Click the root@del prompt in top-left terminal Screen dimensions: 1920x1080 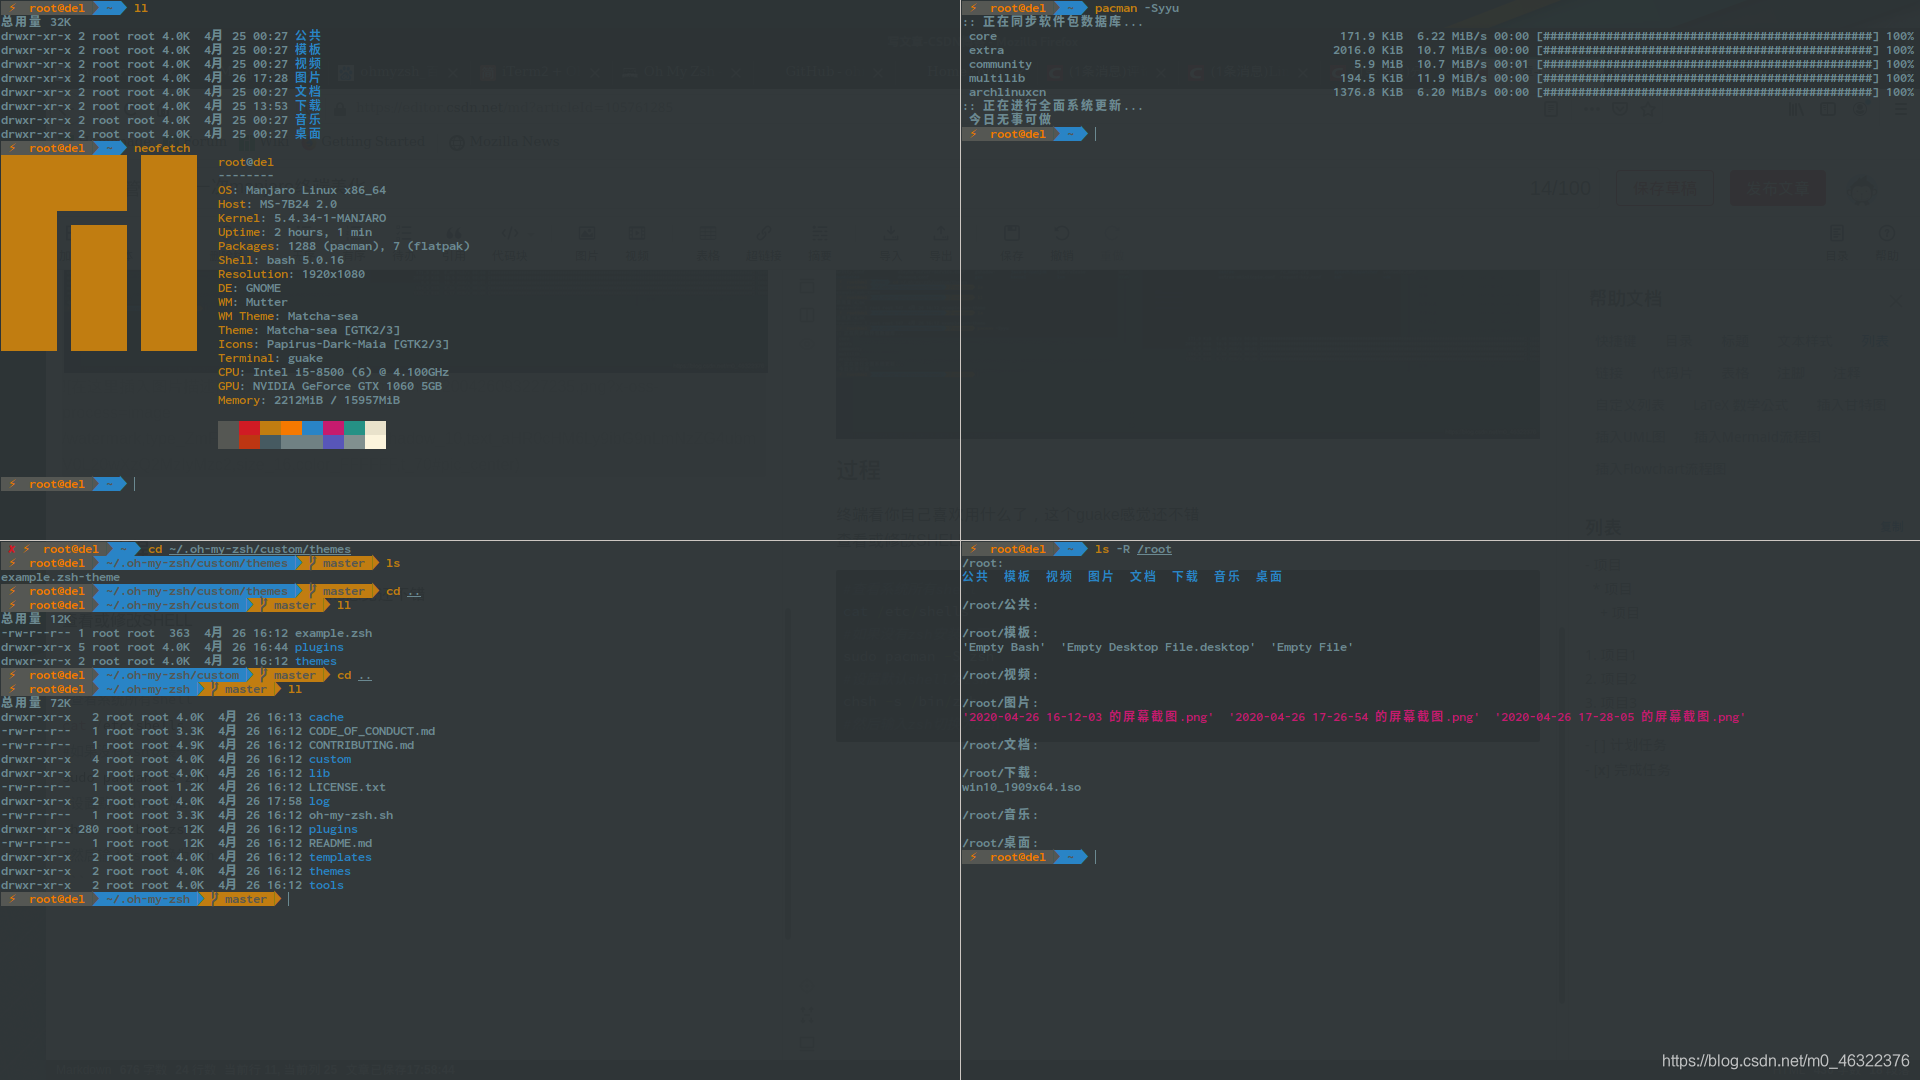(x=55, y=484)
